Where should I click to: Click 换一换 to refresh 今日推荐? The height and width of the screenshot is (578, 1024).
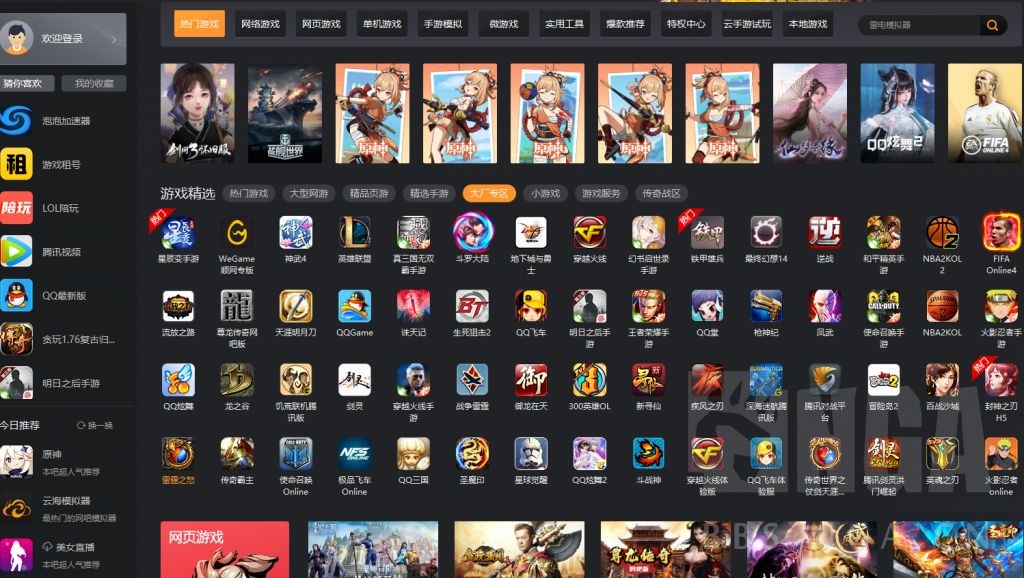(x=95, y=425)
